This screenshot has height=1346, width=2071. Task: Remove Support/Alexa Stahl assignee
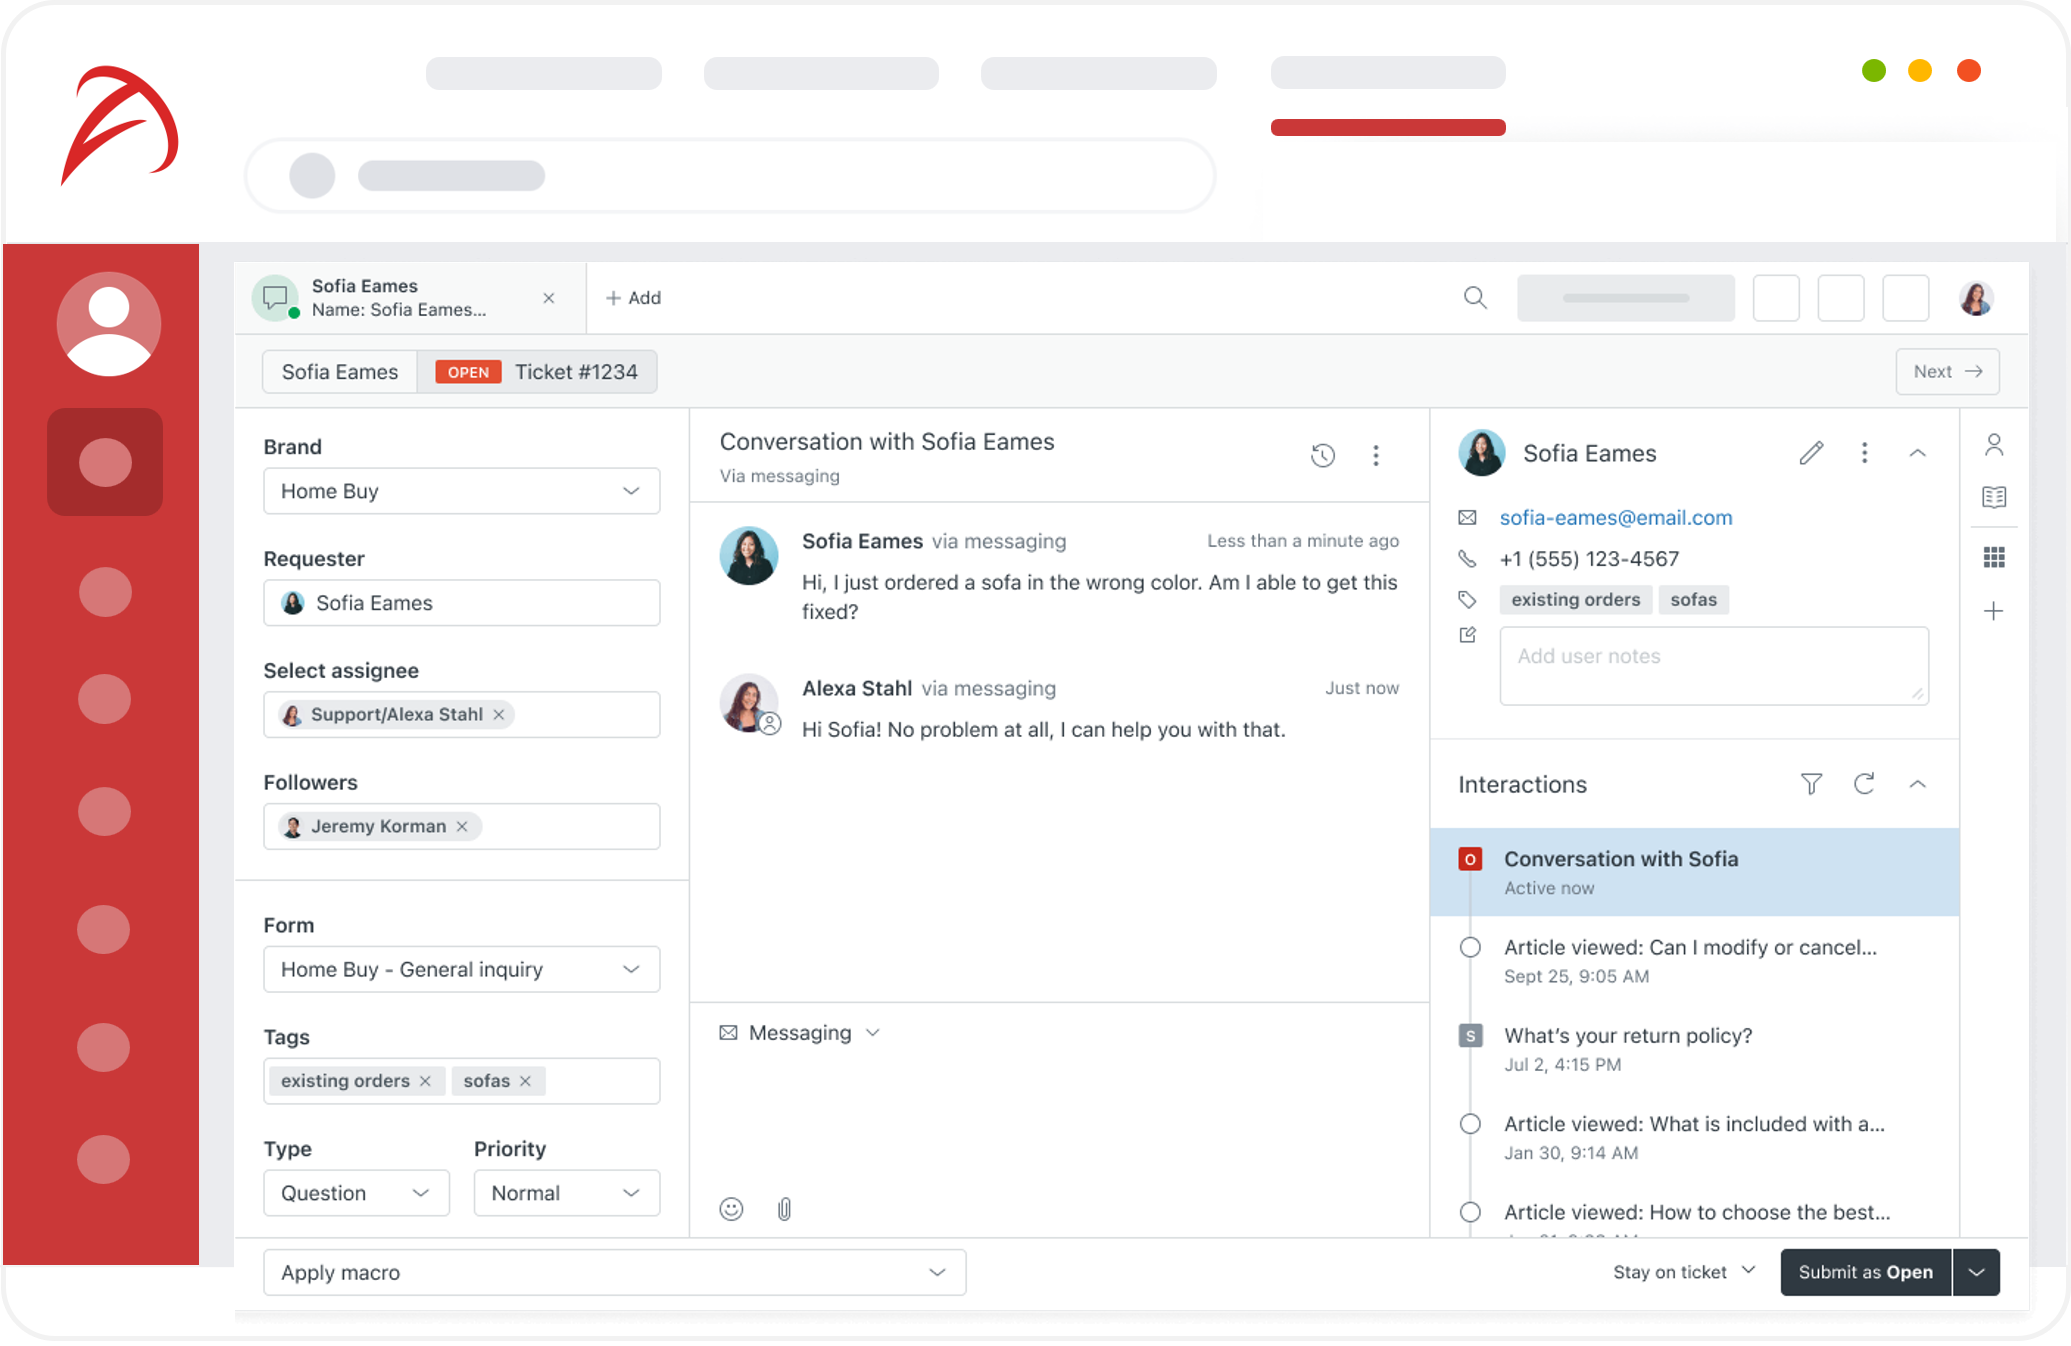498,714
